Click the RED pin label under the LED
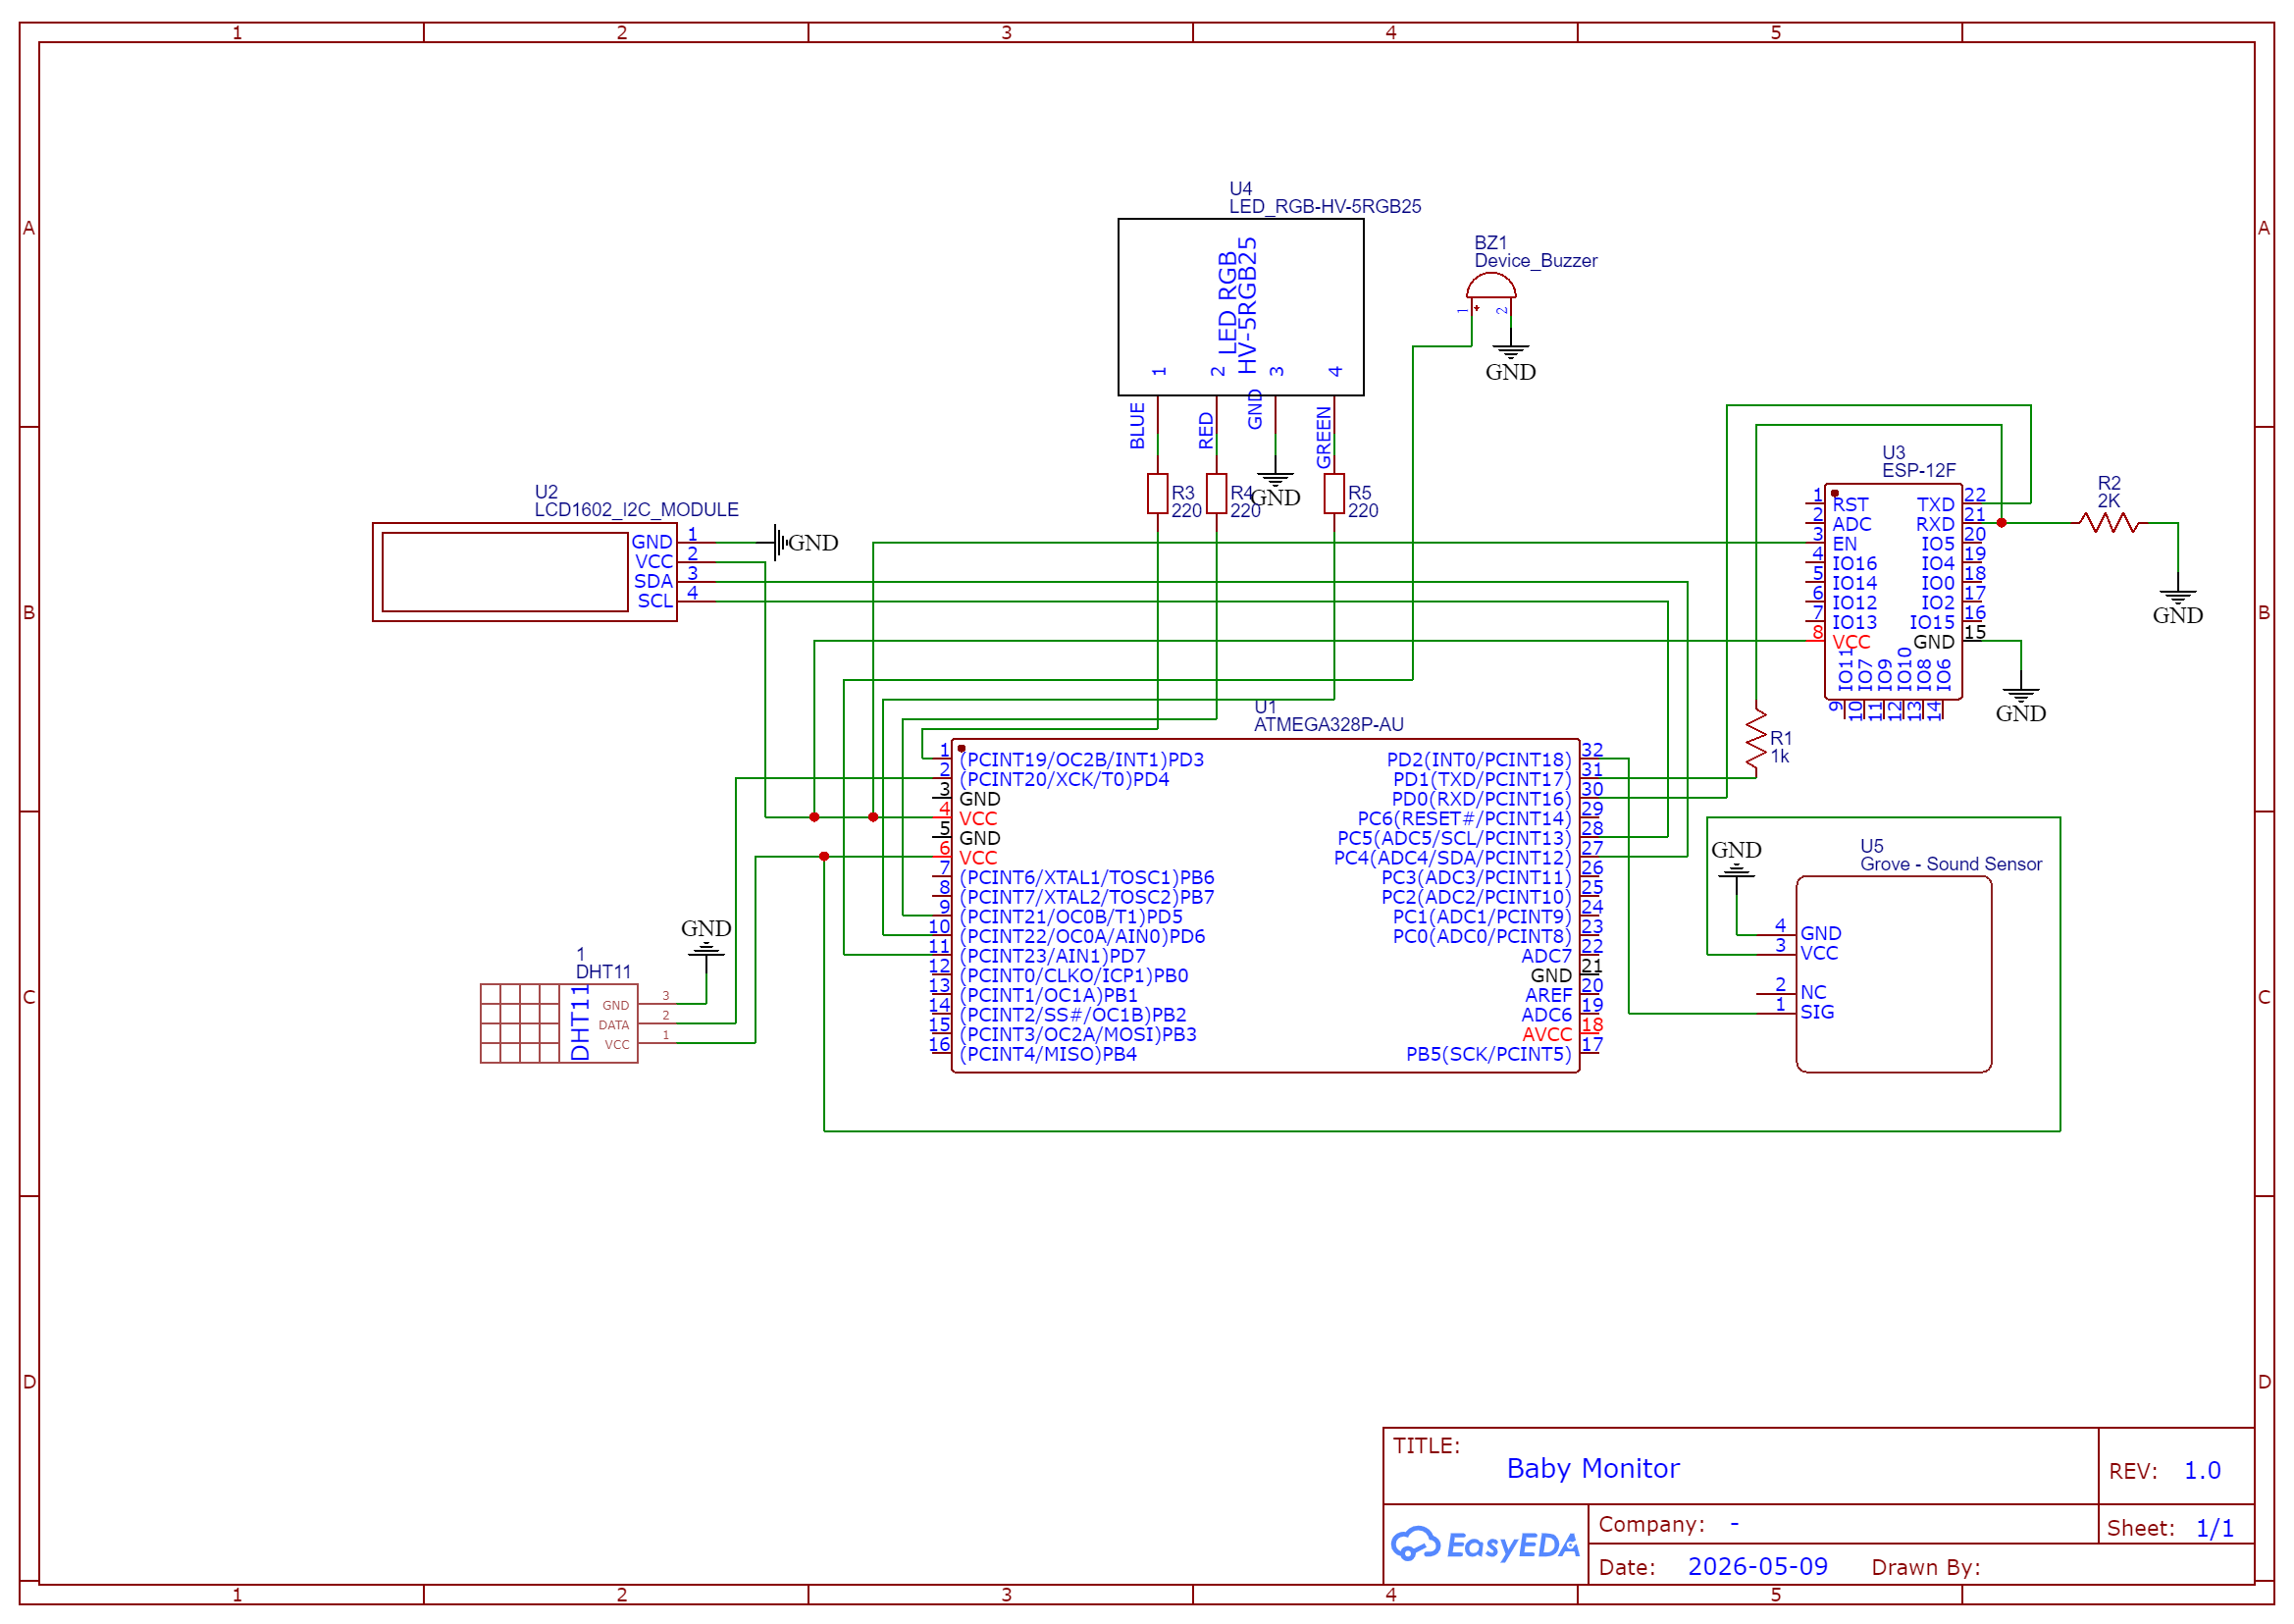 point(1205,430)
